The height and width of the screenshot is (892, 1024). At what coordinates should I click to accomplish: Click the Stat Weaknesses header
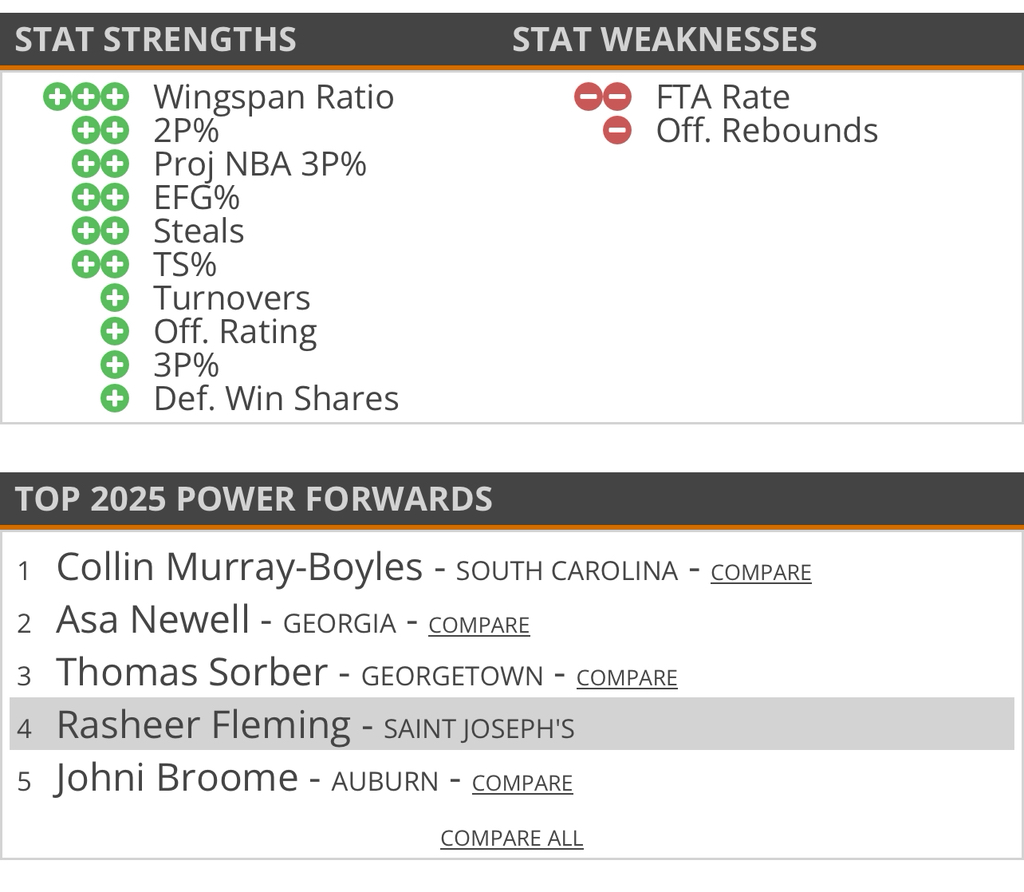664,39
